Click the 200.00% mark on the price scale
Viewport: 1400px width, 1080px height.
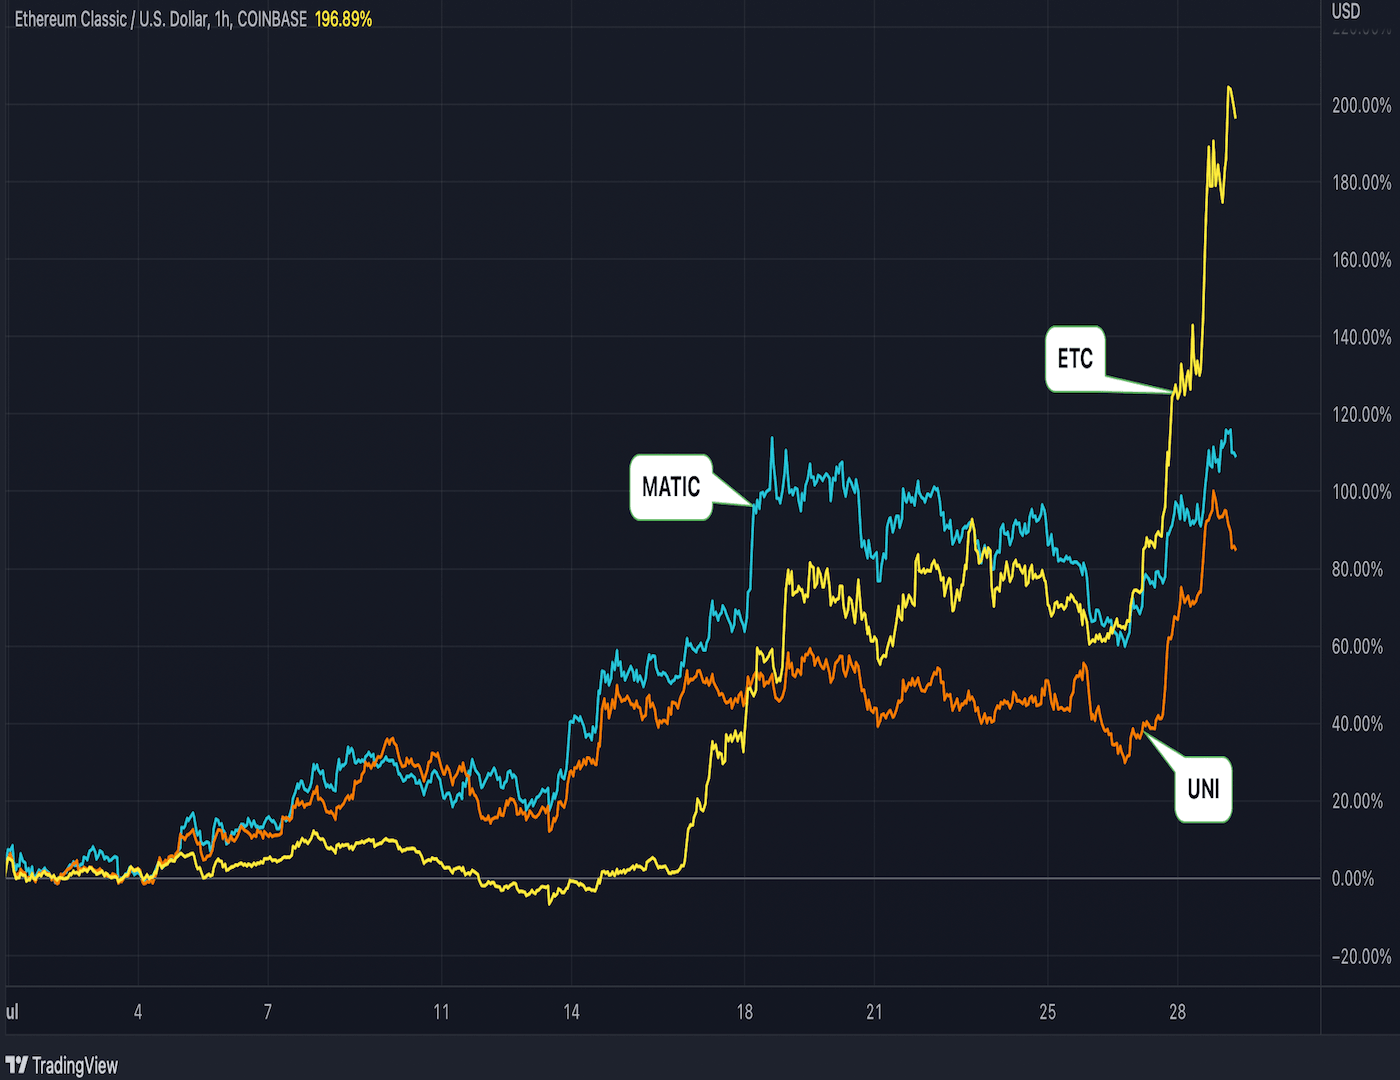[1363, 104]
